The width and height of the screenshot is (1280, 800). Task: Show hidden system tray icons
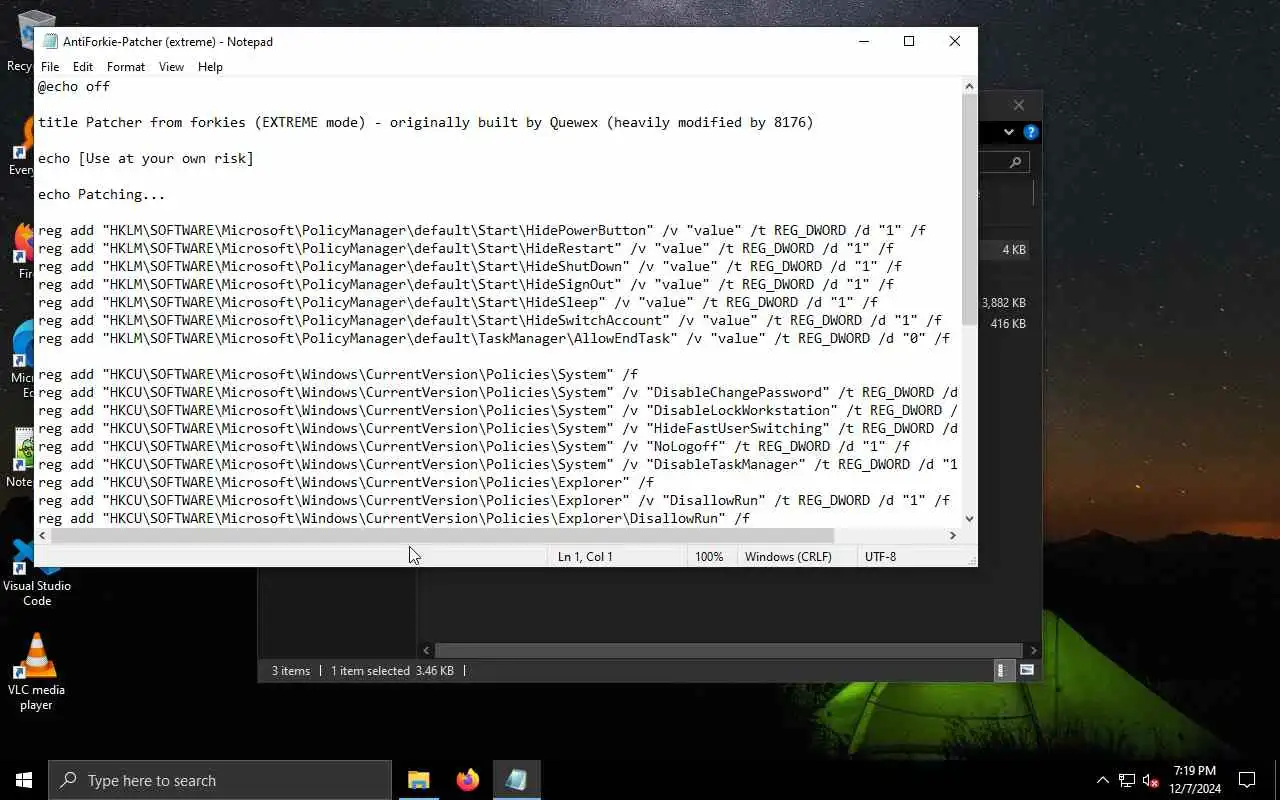coord(1102,780)
